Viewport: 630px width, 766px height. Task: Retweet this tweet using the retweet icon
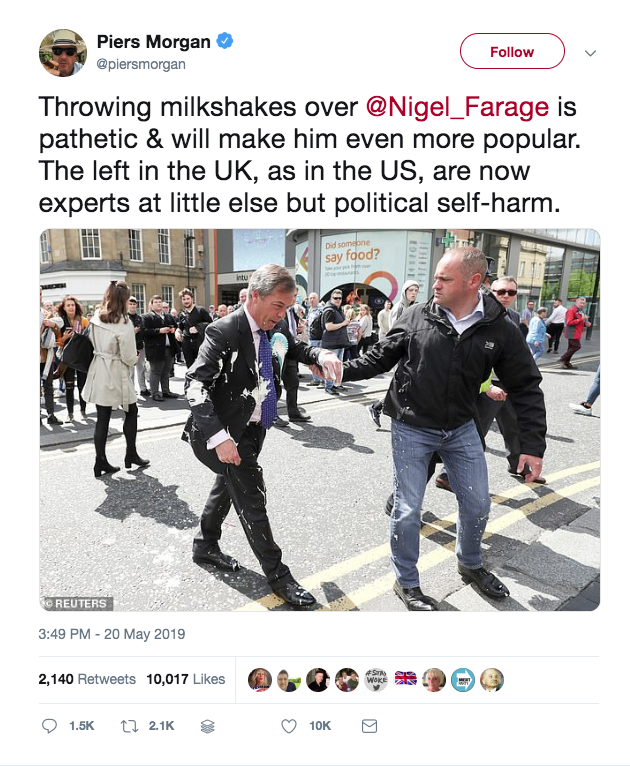(x=131, y=726)
